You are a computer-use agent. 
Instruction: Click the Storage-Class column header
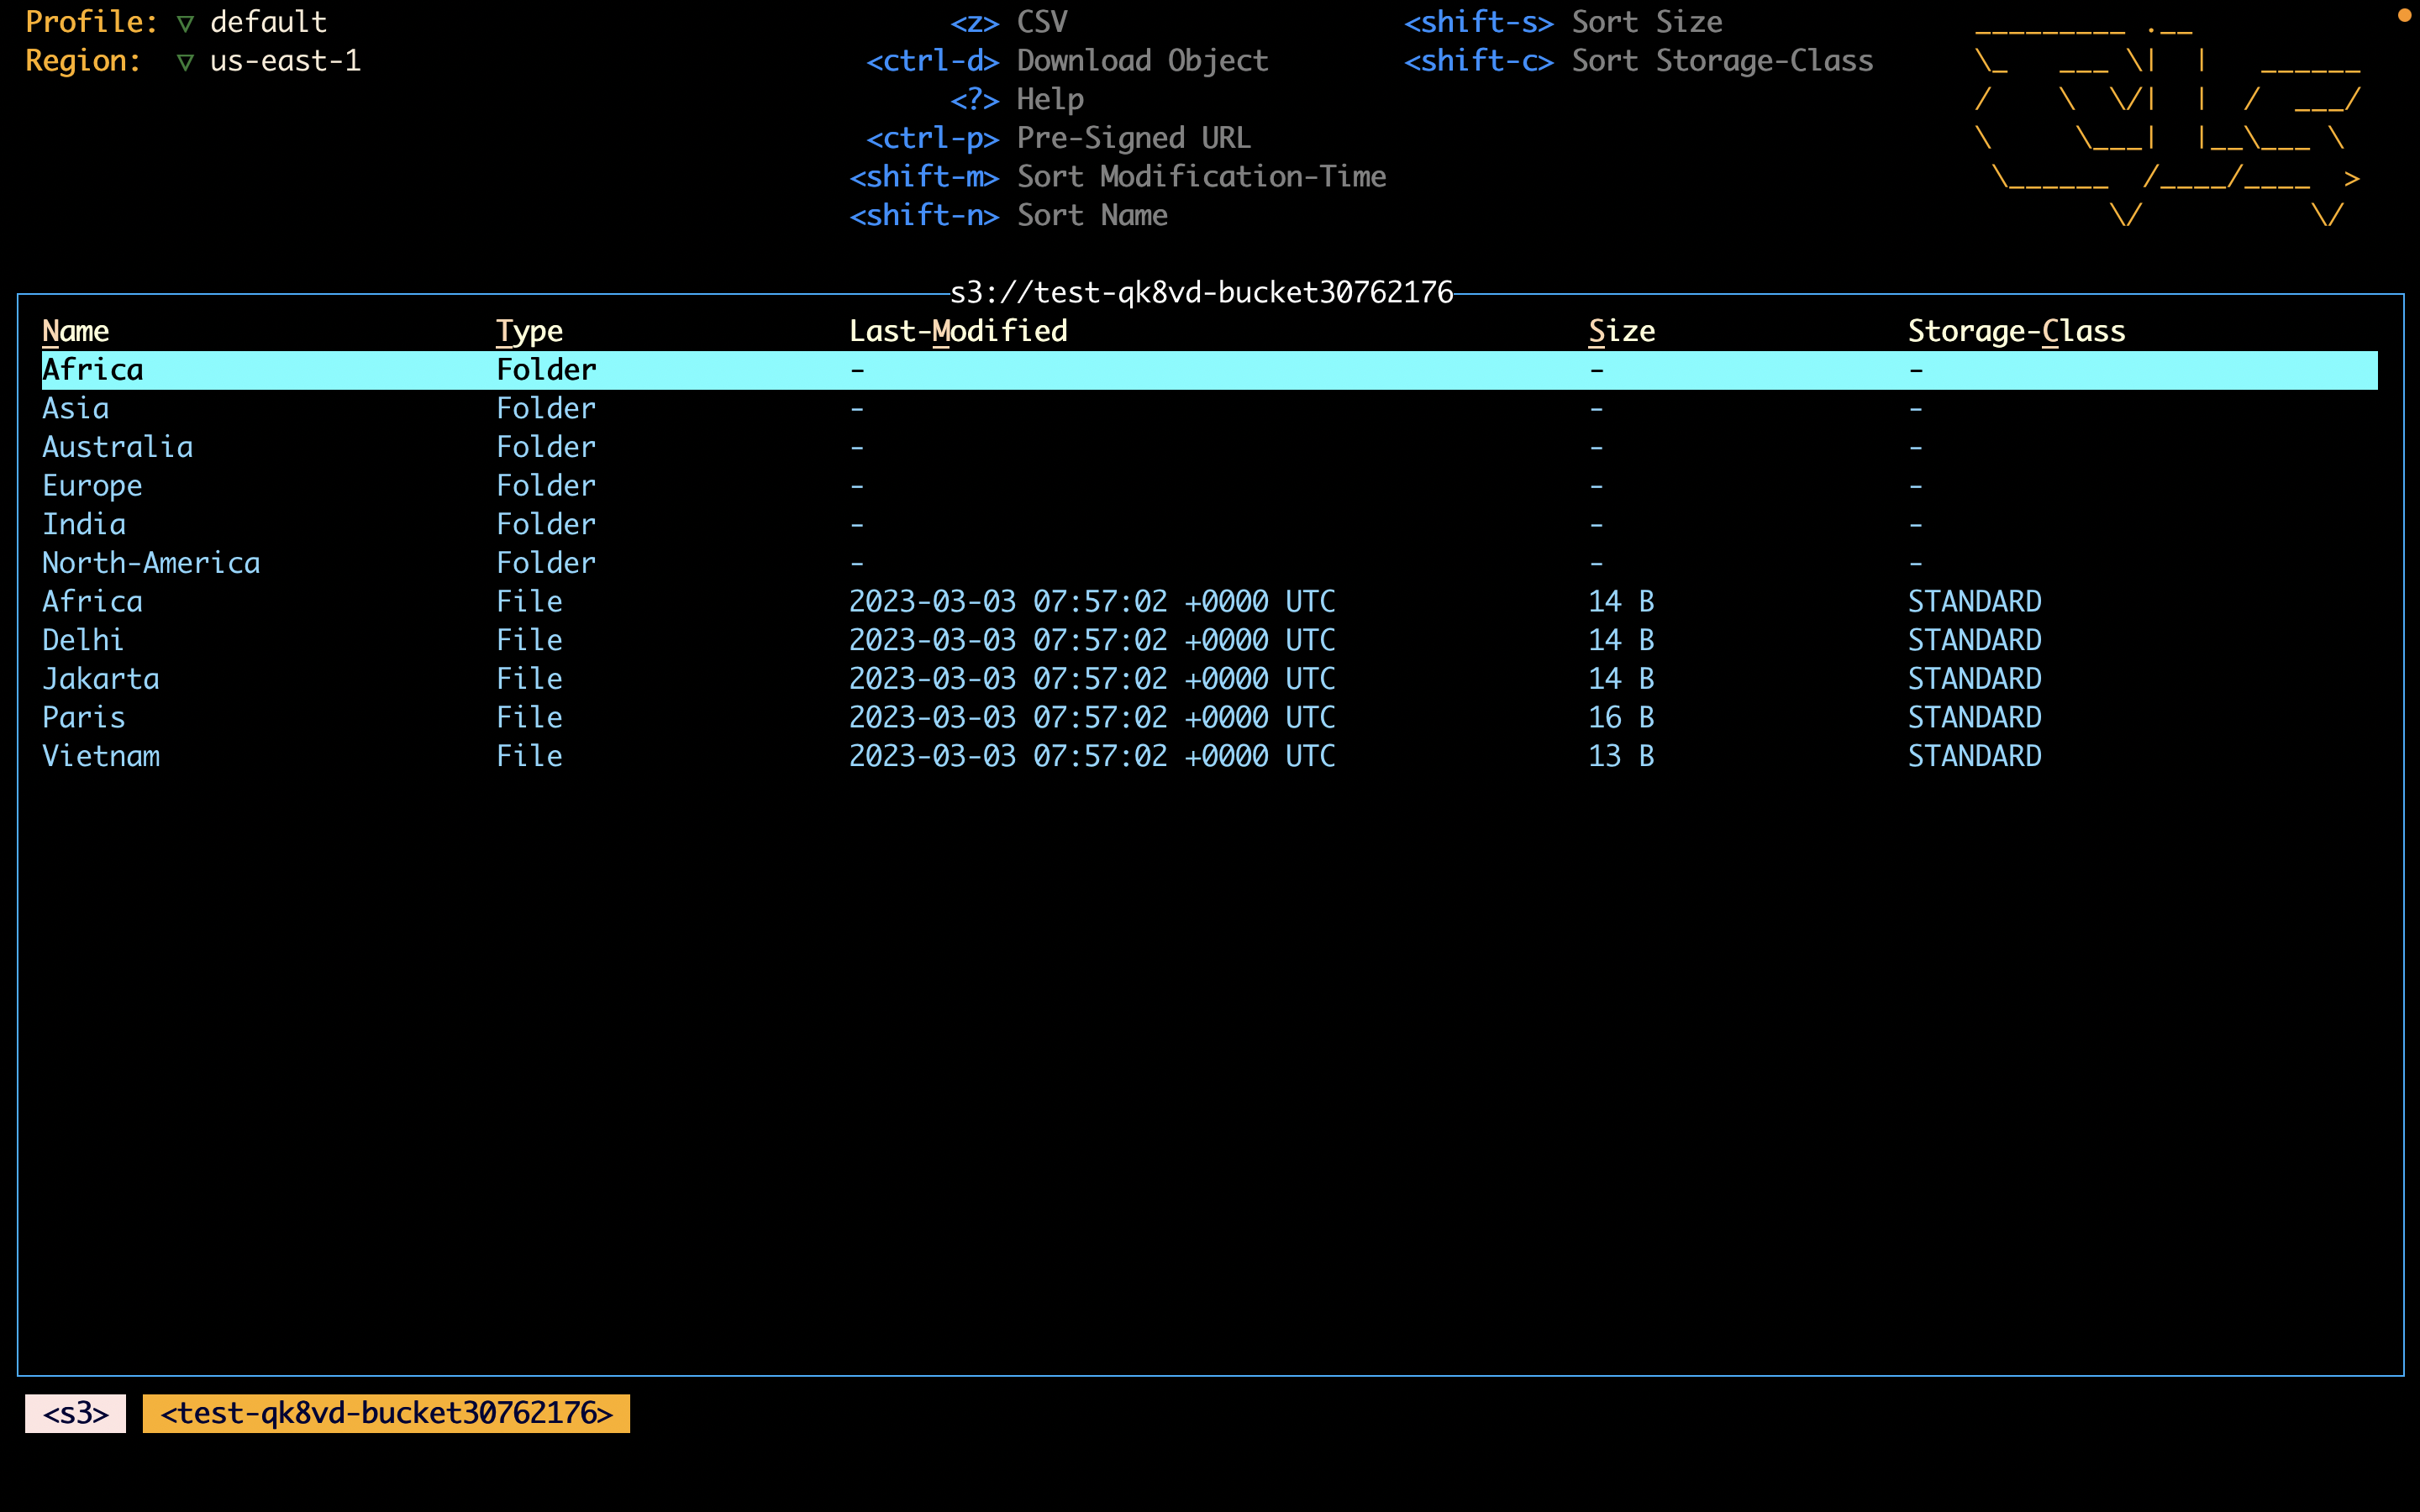click(2015, 331)
